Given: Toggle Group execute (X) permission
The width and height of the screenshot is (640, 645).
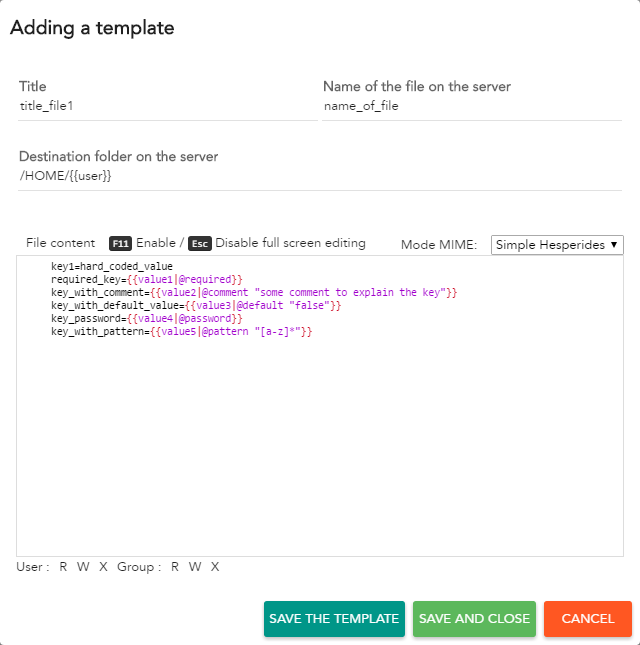Looking at the screenshot, I should 215,567.
